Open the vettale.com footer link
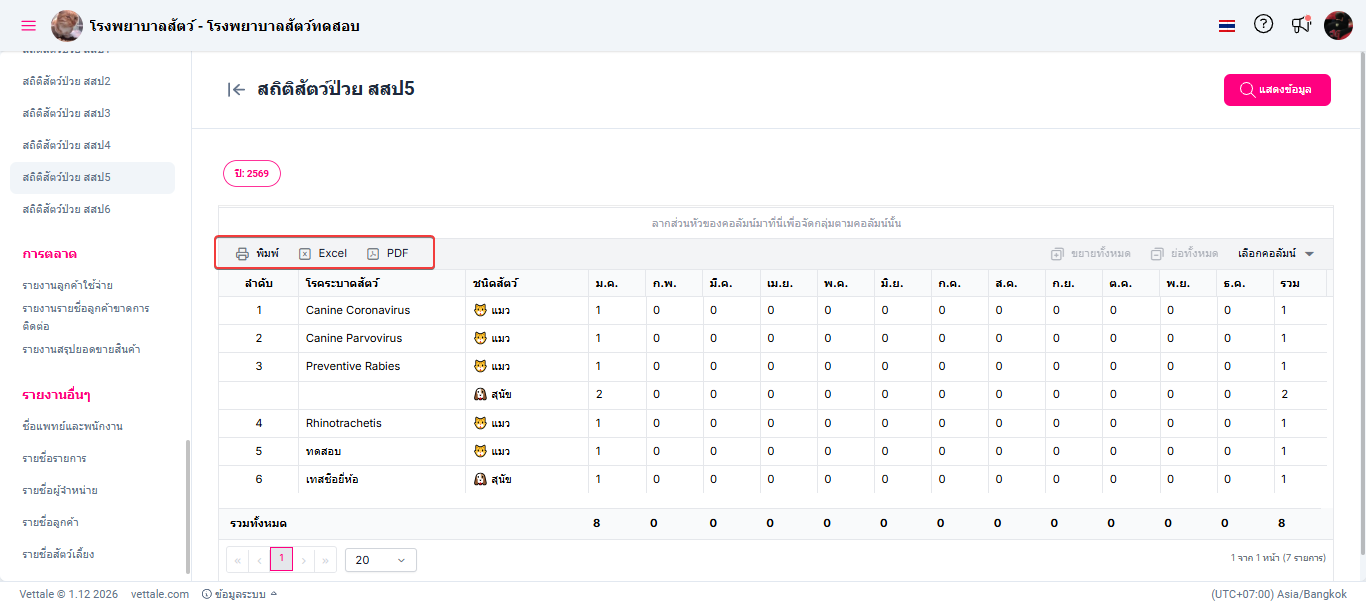 pos(160,594)
